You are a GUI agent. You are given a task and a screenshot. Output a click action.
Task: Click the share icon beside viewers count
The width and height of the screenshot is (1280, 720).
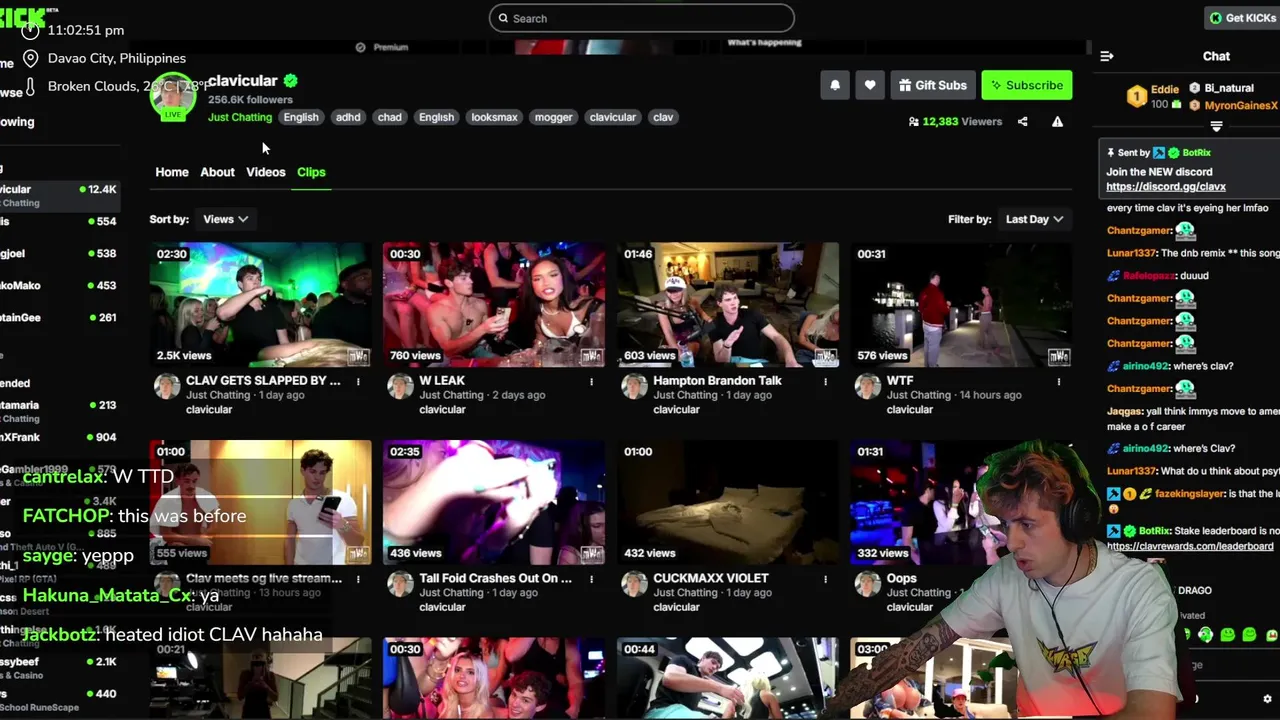coord(1022,122)
